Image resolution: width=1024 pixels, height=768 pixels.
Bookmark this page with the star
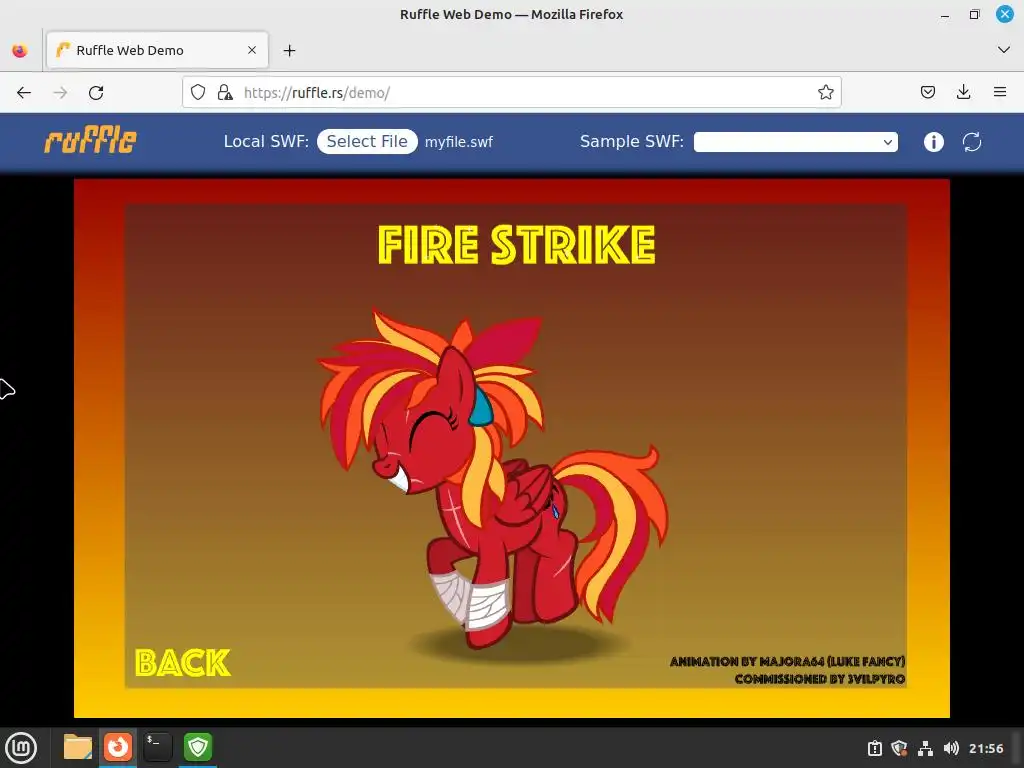pyautogui.click(x=825, y=92)
